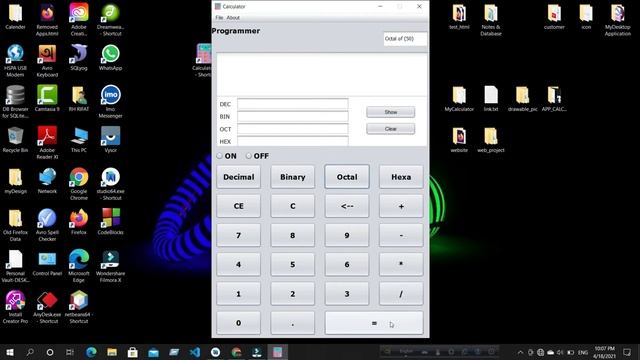Focus the DEC input field
This screenshot has height=360, width=640.
click(293, 104)
